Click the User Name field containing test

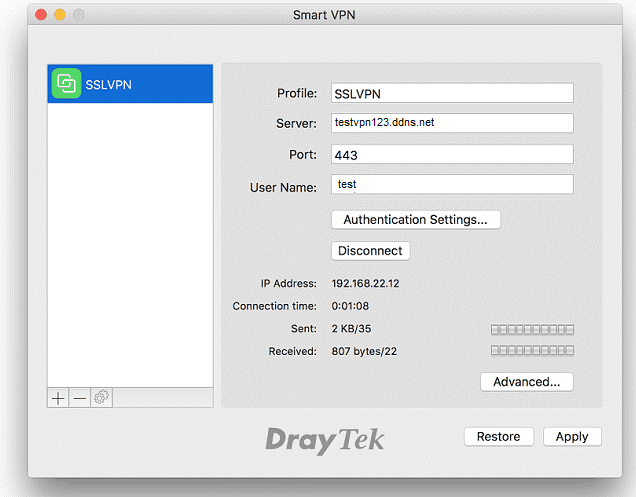pos(452,184)
